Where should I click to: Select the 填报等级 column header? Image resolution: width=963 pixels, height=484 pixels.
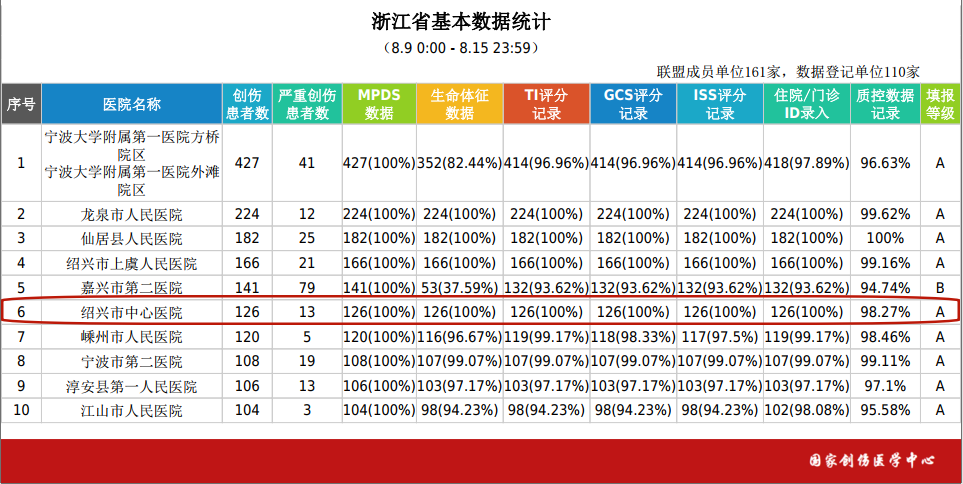[x=940, y=104]
